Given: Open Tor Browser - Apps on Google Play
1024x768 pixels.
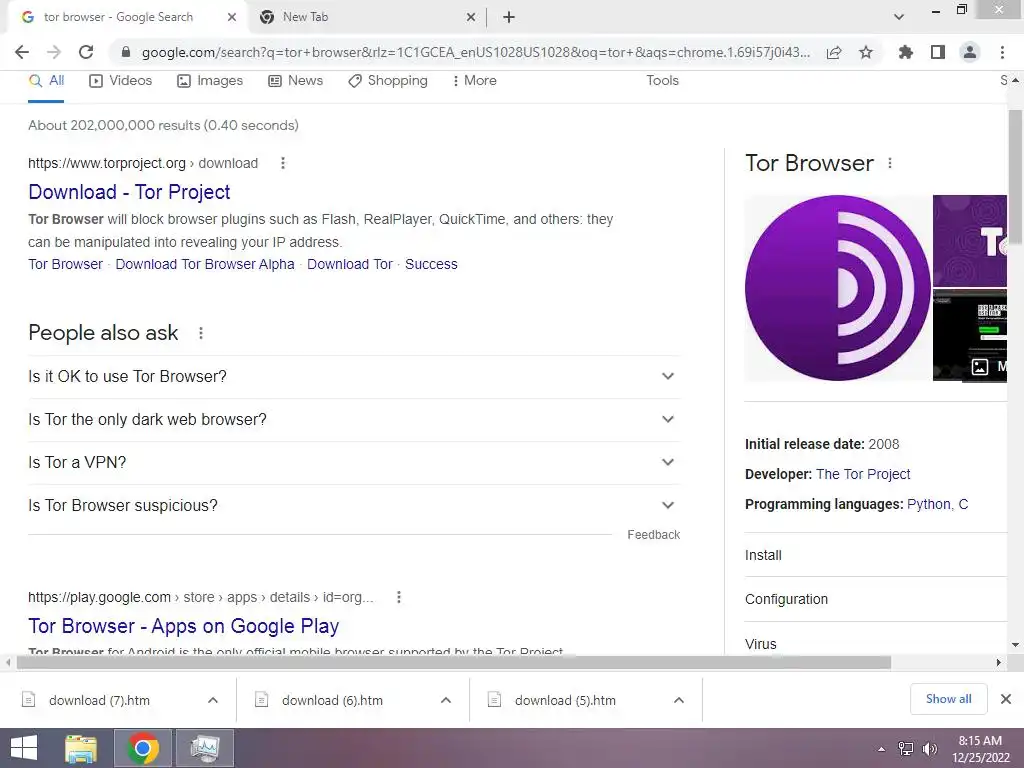Looking at the screenshot, I should [184, 626].
